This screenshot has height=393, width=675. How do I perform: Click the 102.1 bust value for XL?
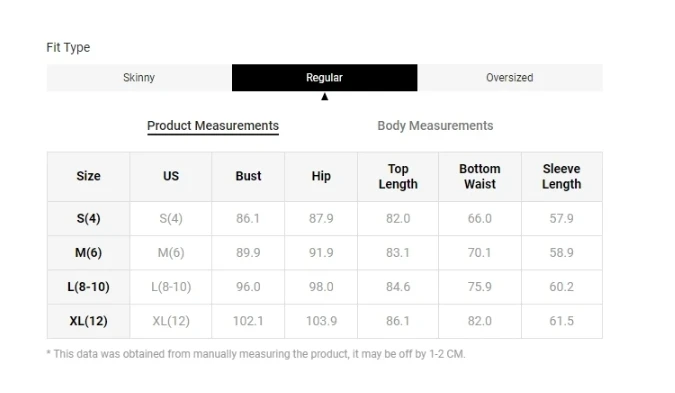tap(248, 321)
